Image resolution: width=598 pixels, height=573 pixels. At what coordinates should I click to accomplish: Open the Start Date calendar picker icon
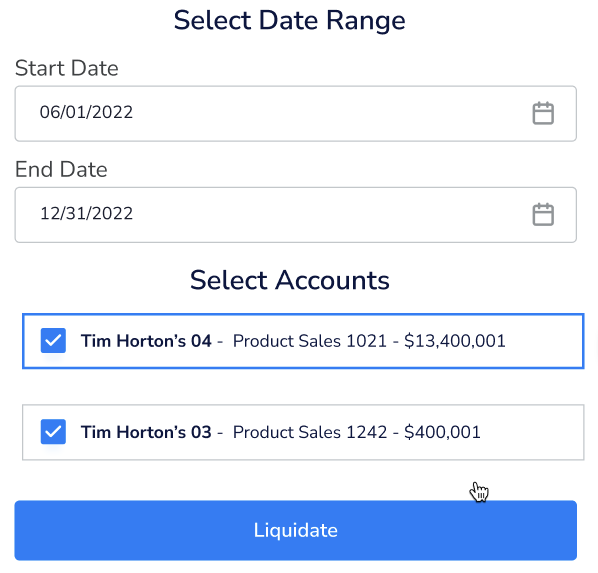pyautogui.click(x=543, y=113)
